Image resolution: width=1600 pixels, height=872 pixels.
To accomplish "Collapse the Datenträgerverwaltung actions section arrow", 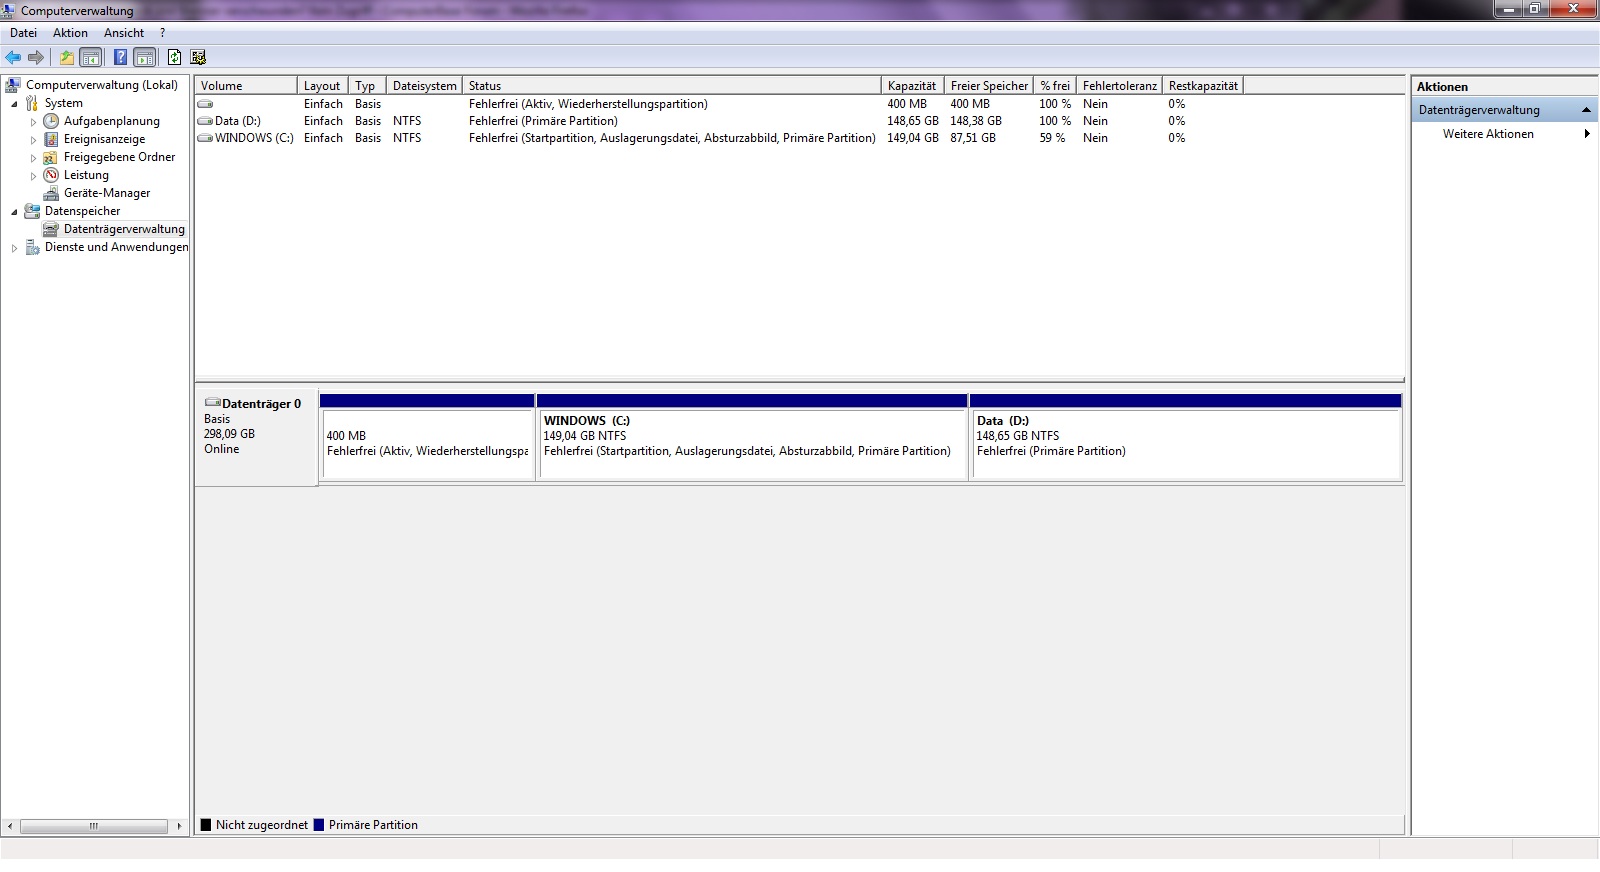I will coord(1586,110).
